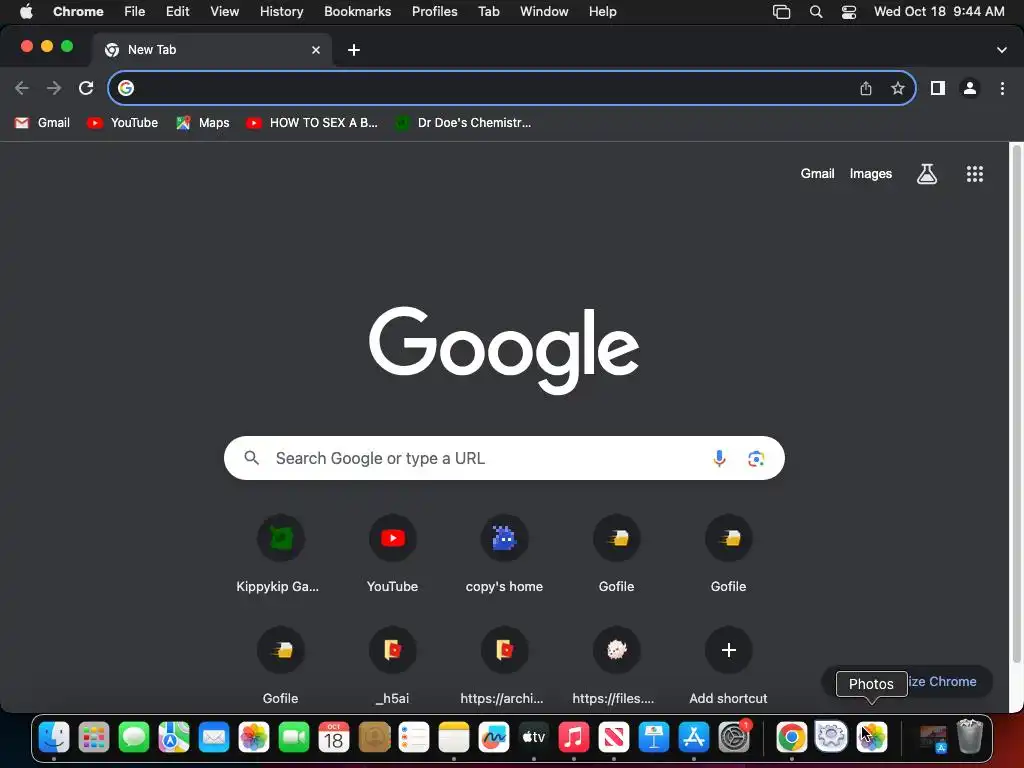Click the Stage Manager menu bar icon
Screen dimensions: 1024x768
781,12
